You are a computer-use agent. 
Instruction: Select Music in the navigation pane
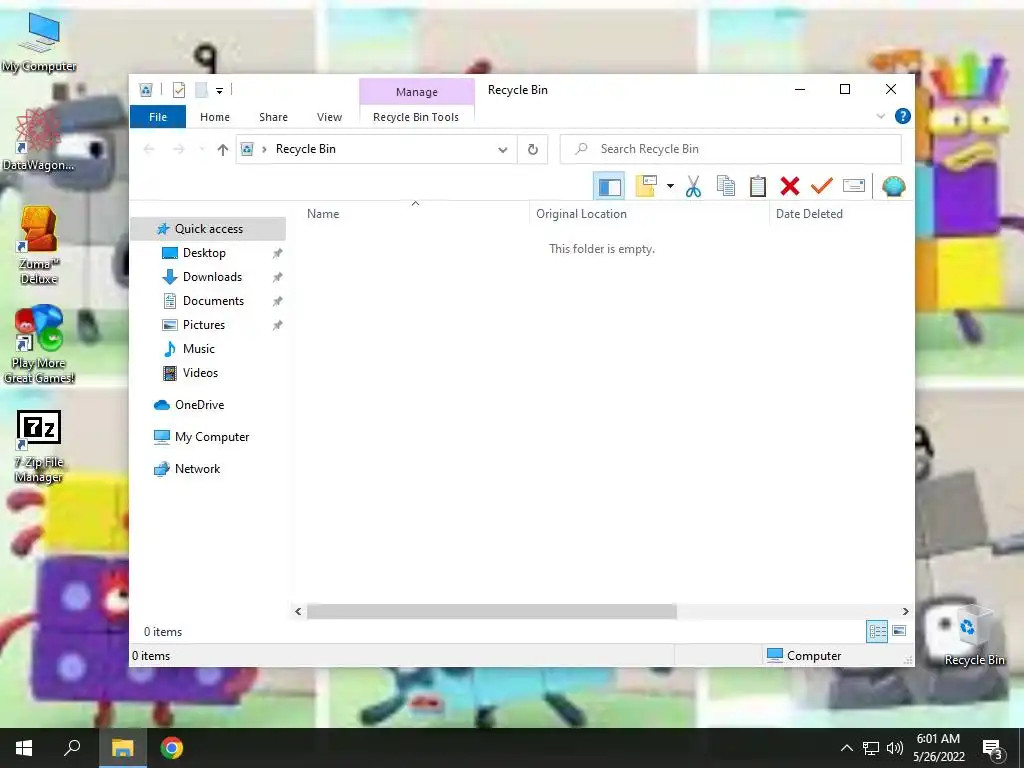click(x=198, y=349)
